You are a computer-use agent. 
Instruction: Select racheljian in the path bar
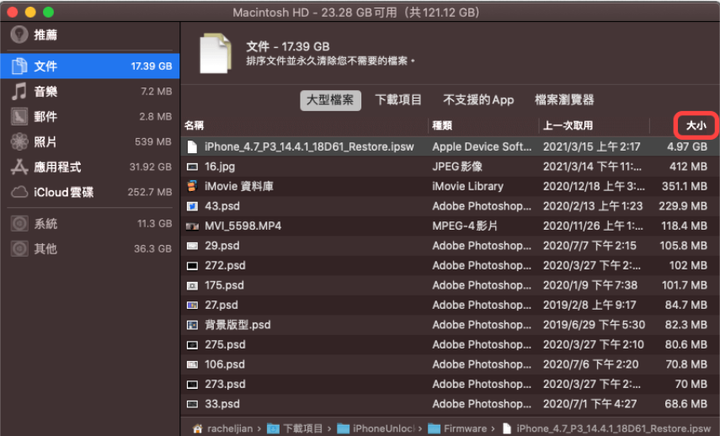click(230, 429)
